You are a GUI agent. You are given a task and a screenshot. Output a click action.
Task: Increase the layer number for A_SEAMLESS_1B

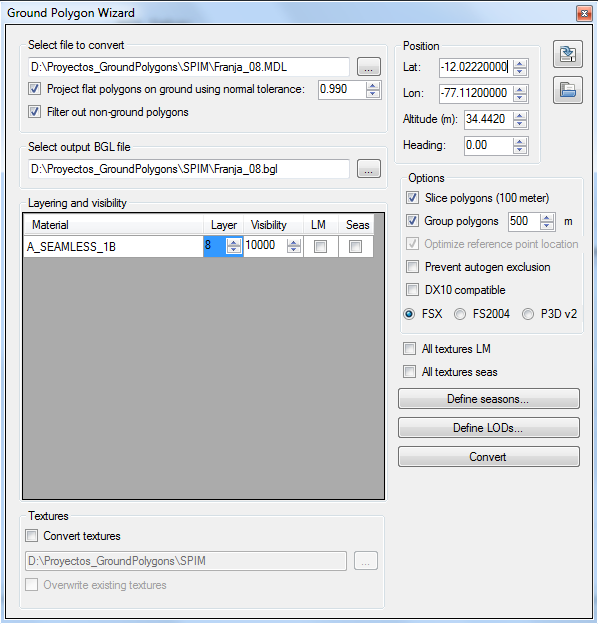pyautogui.click(x=234, y=242)
